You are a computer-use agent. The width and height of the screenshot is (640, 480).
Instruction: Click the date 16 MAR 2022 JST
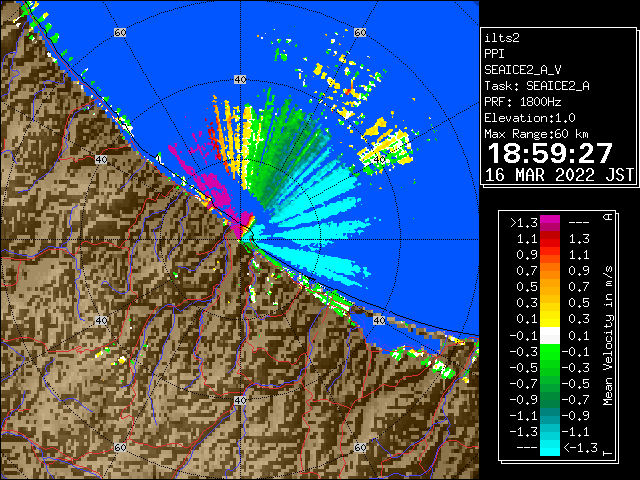[559, 175]
